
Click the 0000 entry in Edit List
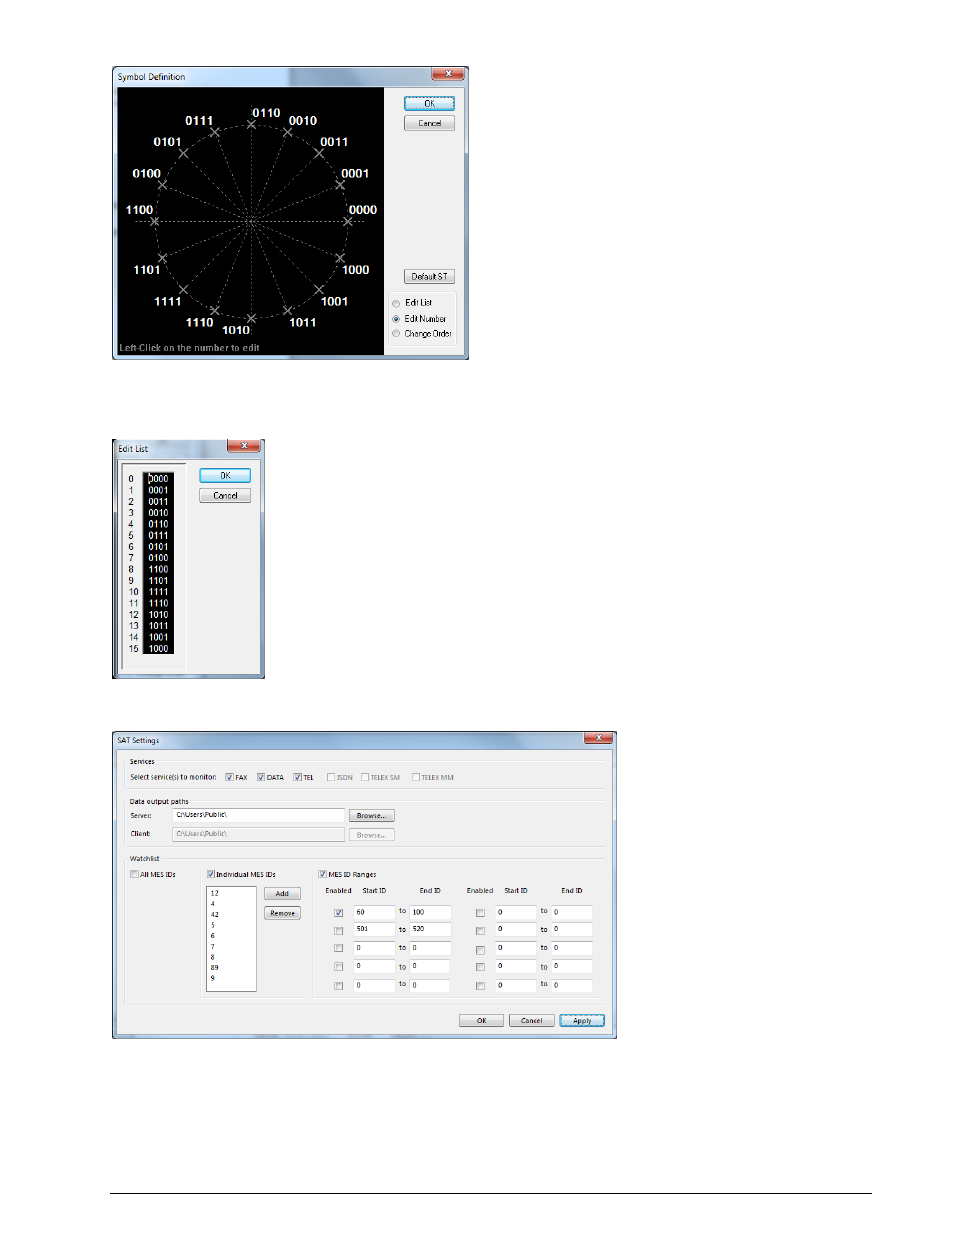[x=158, y=479]
